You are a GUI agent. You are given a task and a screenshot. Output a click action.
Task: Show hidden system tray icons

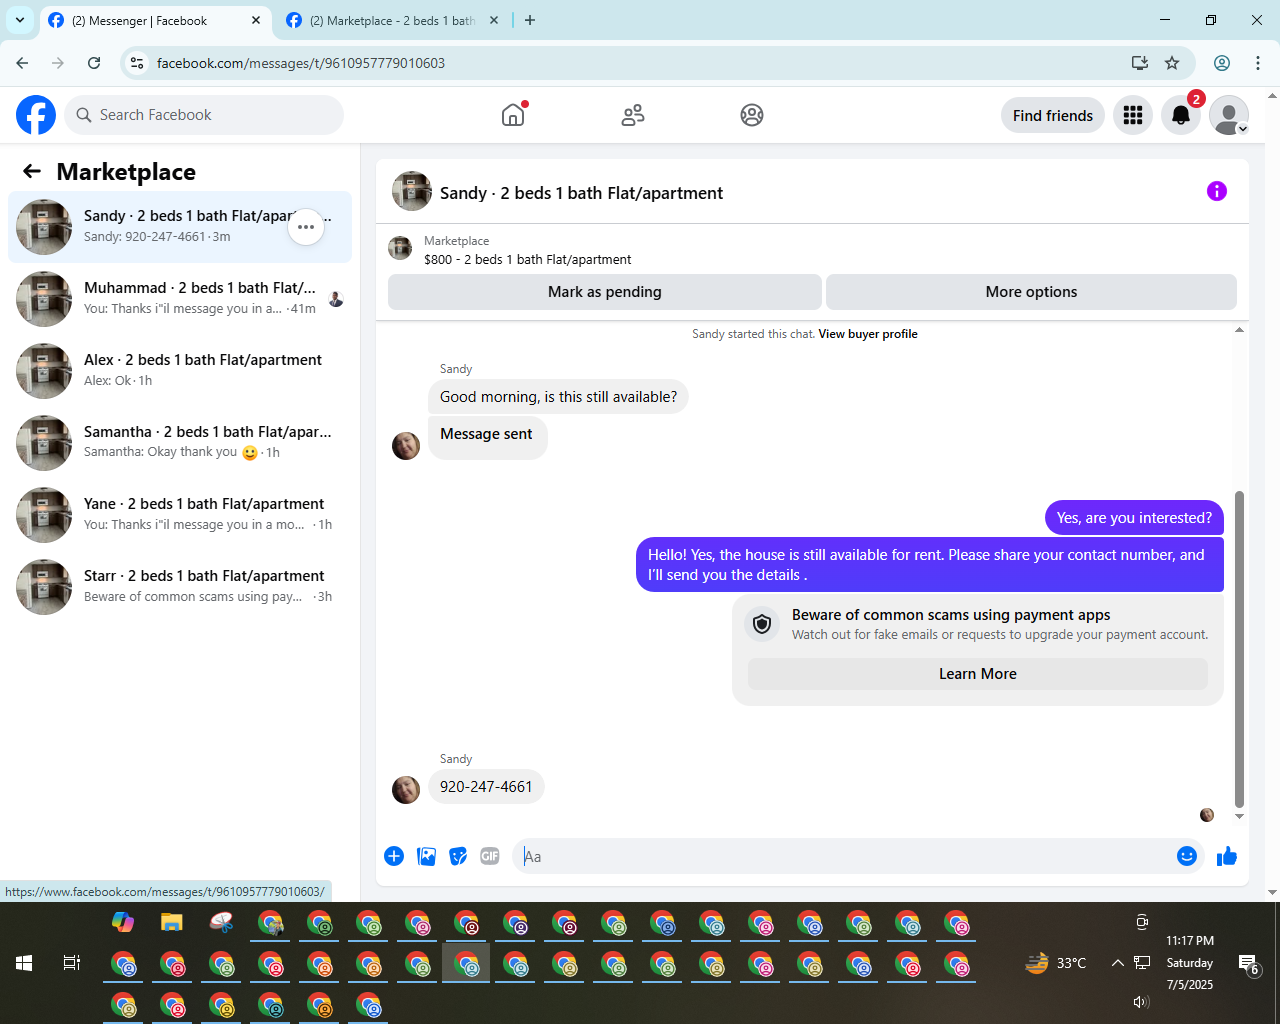pos(1117,963)
